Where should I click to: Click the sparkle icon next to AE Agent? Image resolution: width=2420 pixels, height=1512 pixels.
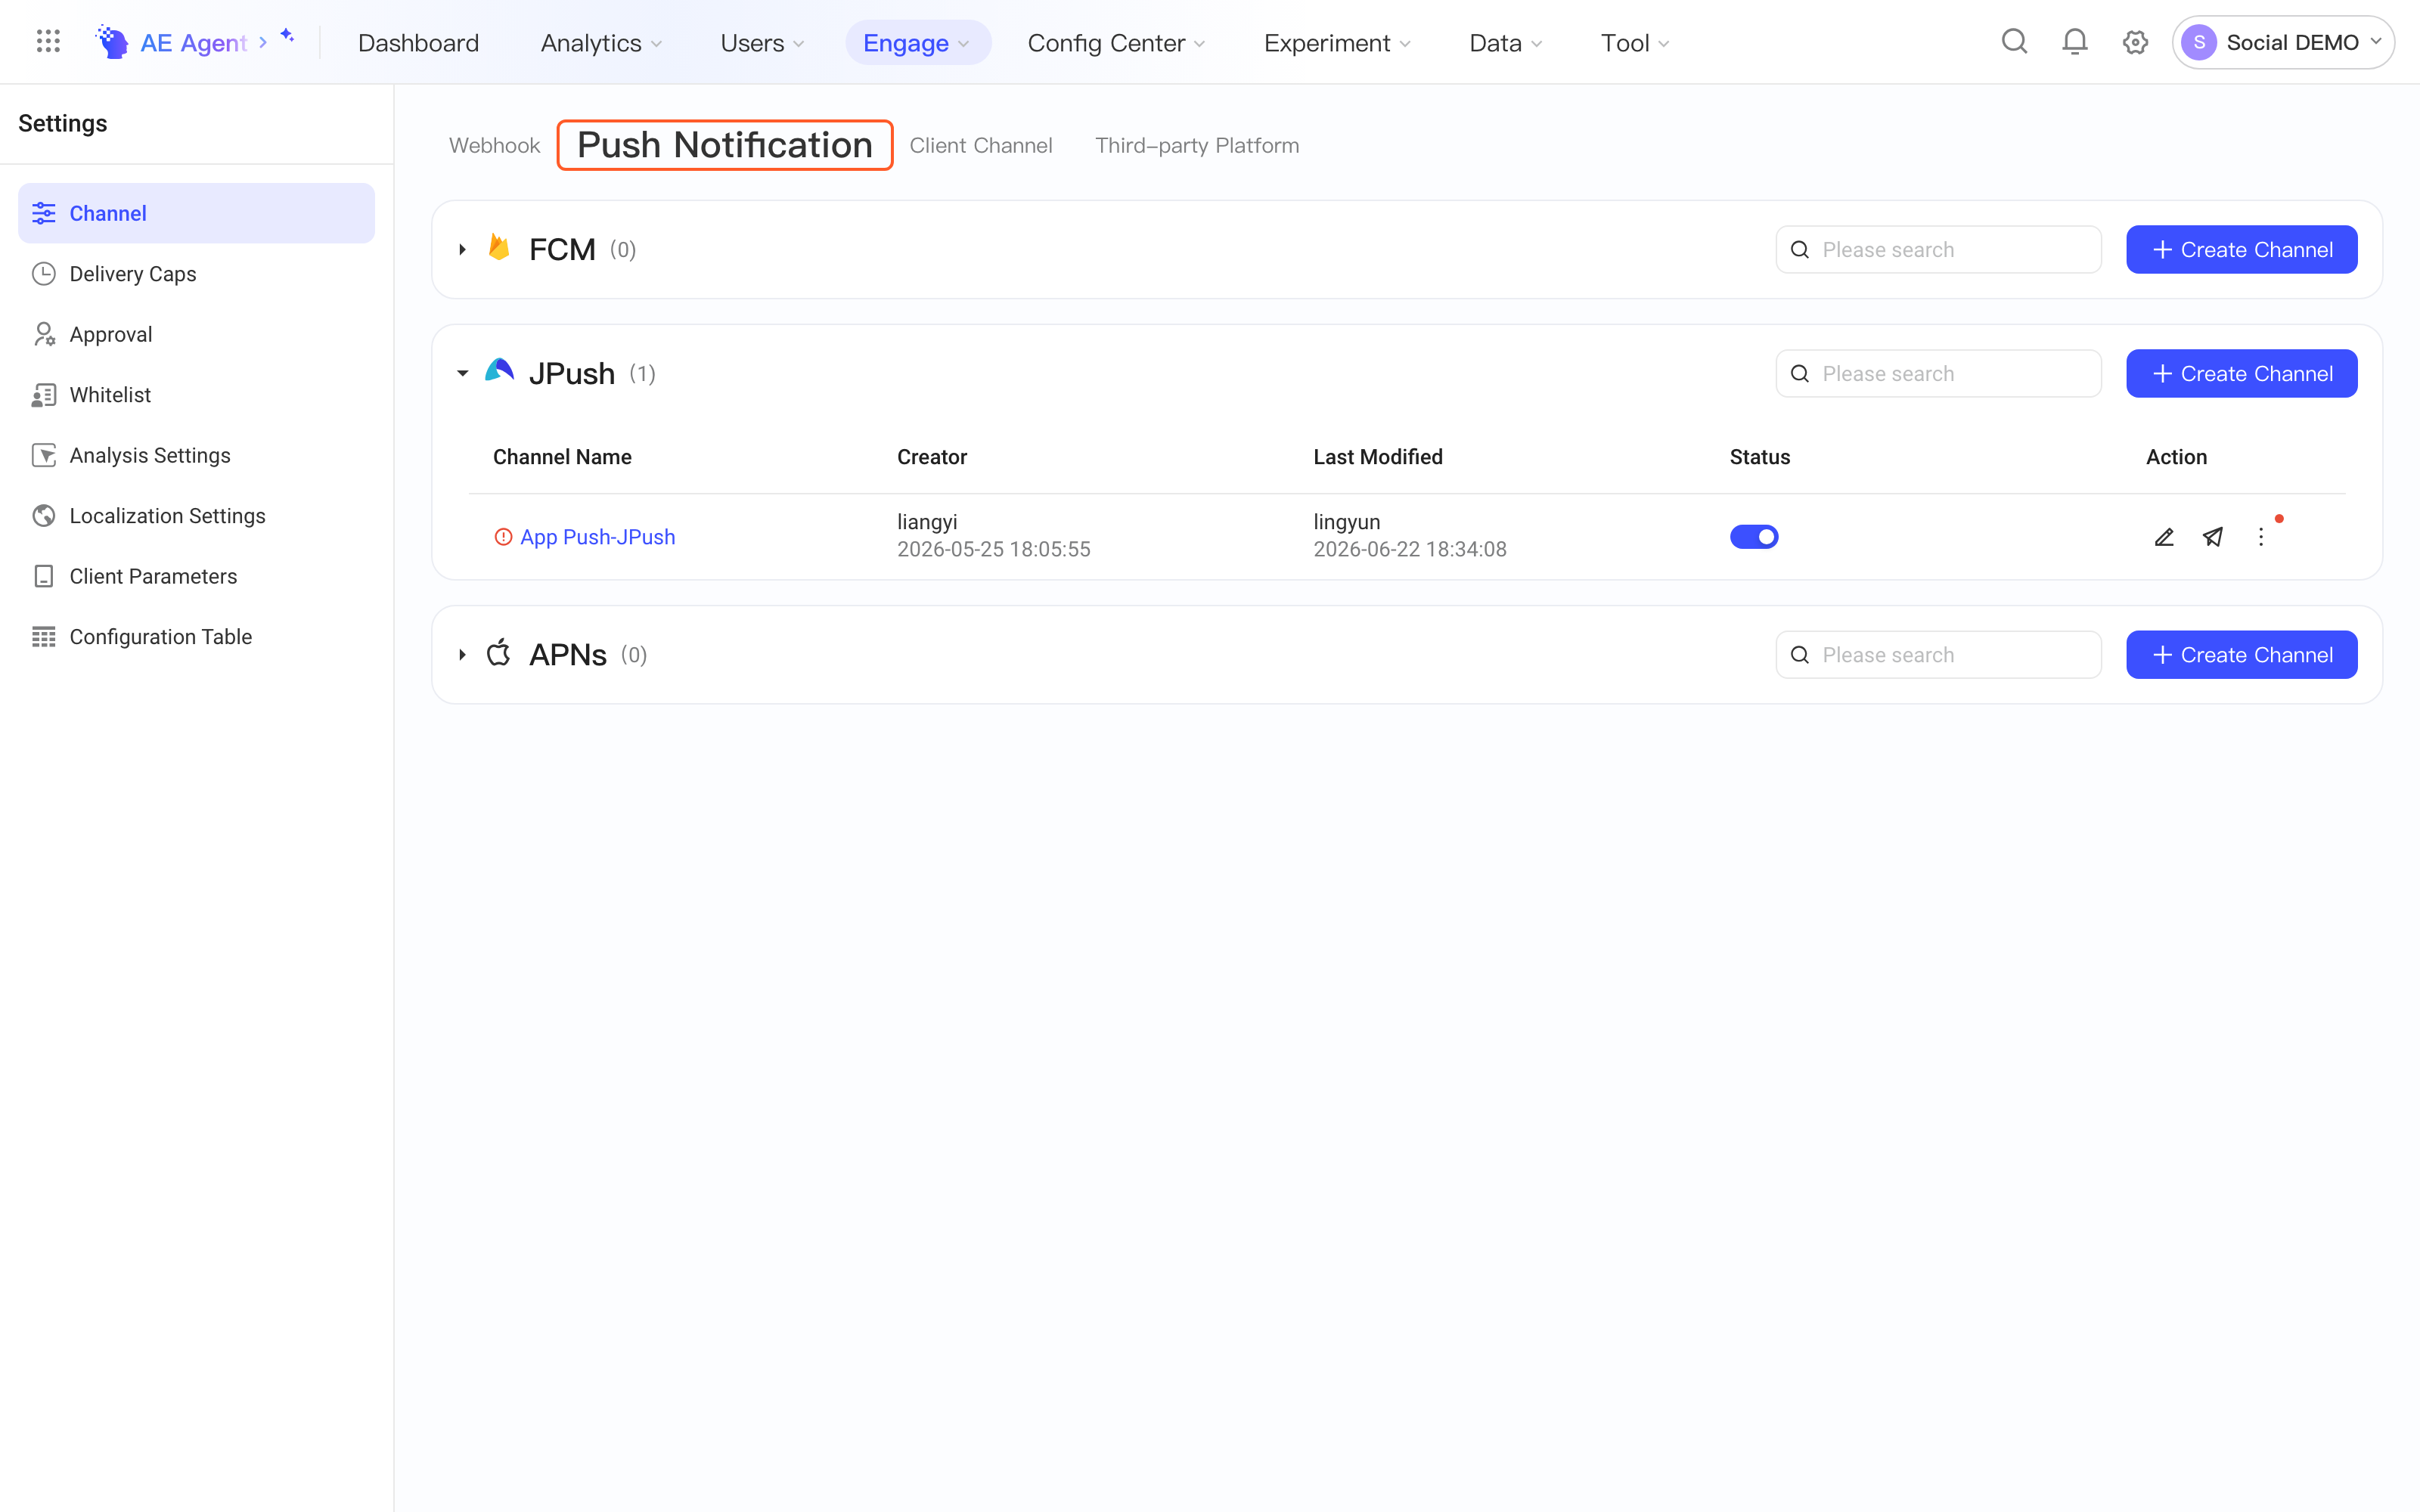pyautogui.click(x=287, y=36)
